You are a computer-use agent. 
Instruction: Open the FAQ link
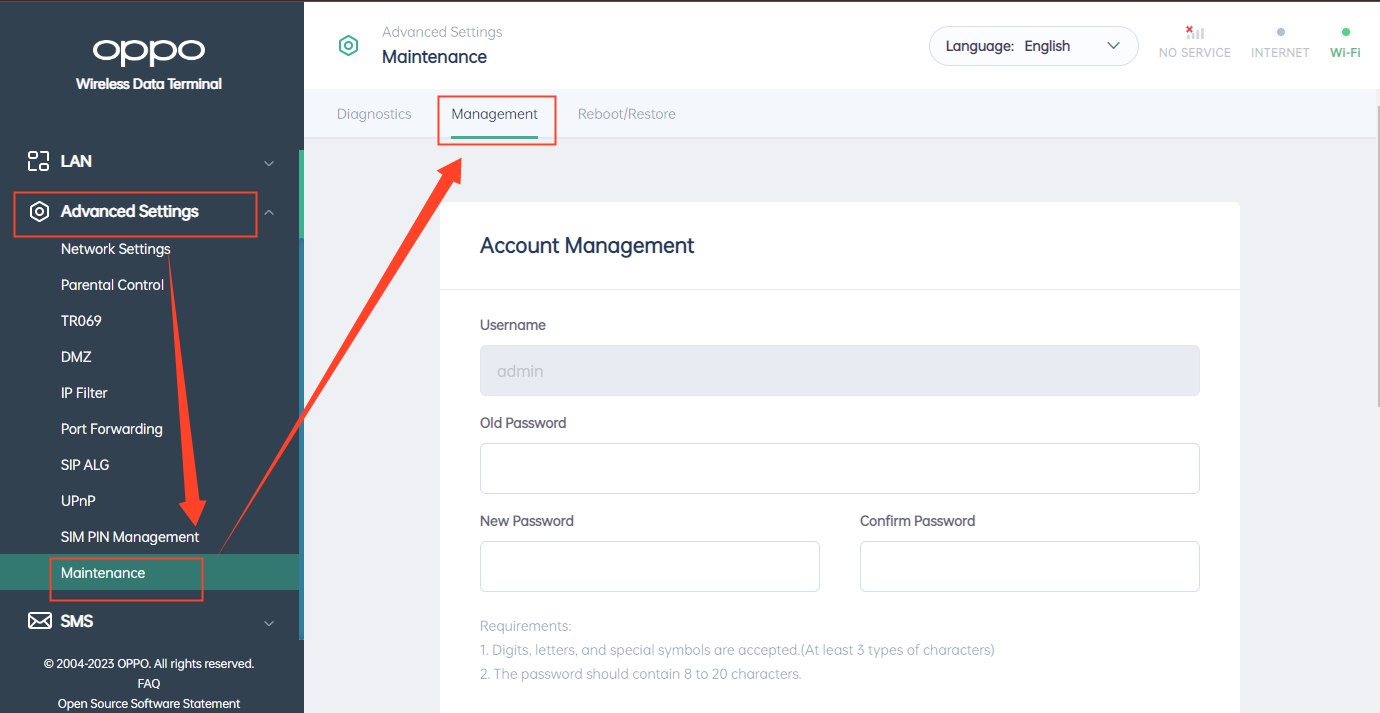point(149,684)
